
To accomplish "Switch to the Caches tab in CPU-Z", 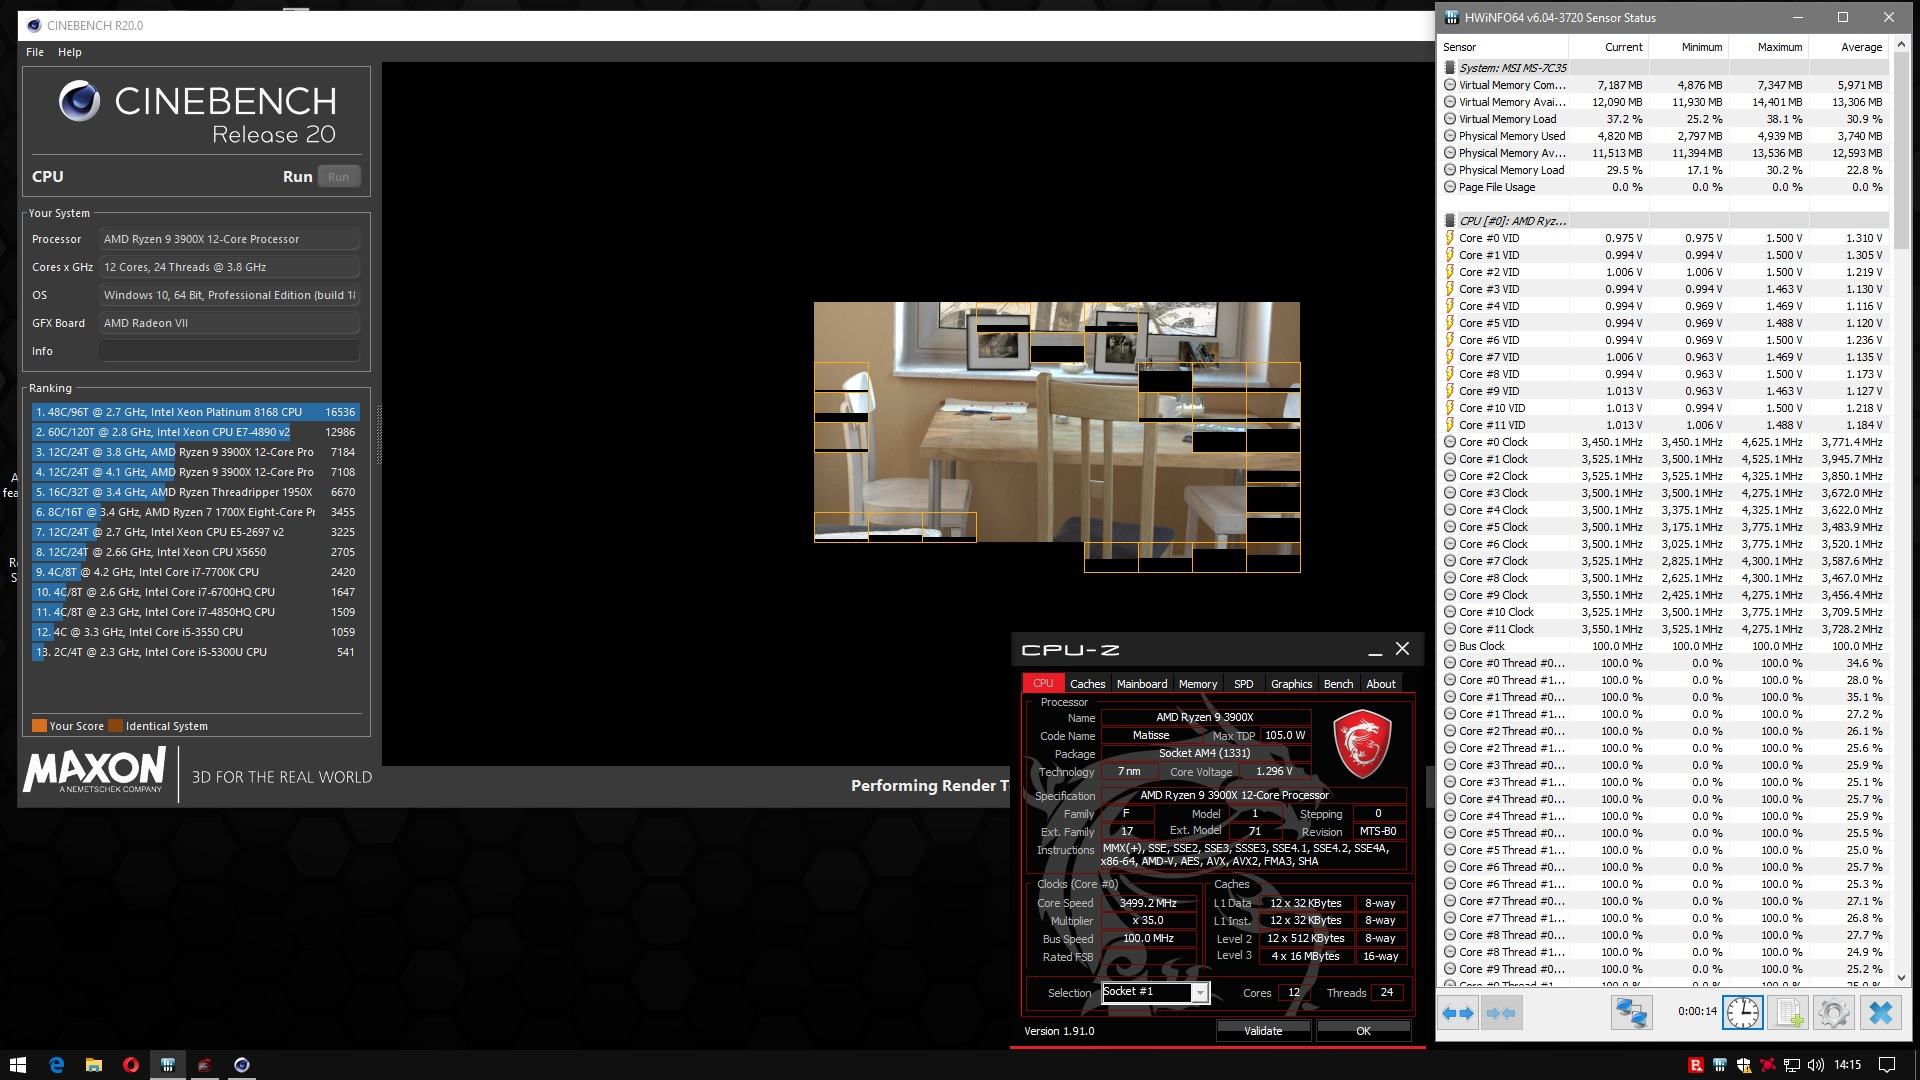I will pos(1087,684).
